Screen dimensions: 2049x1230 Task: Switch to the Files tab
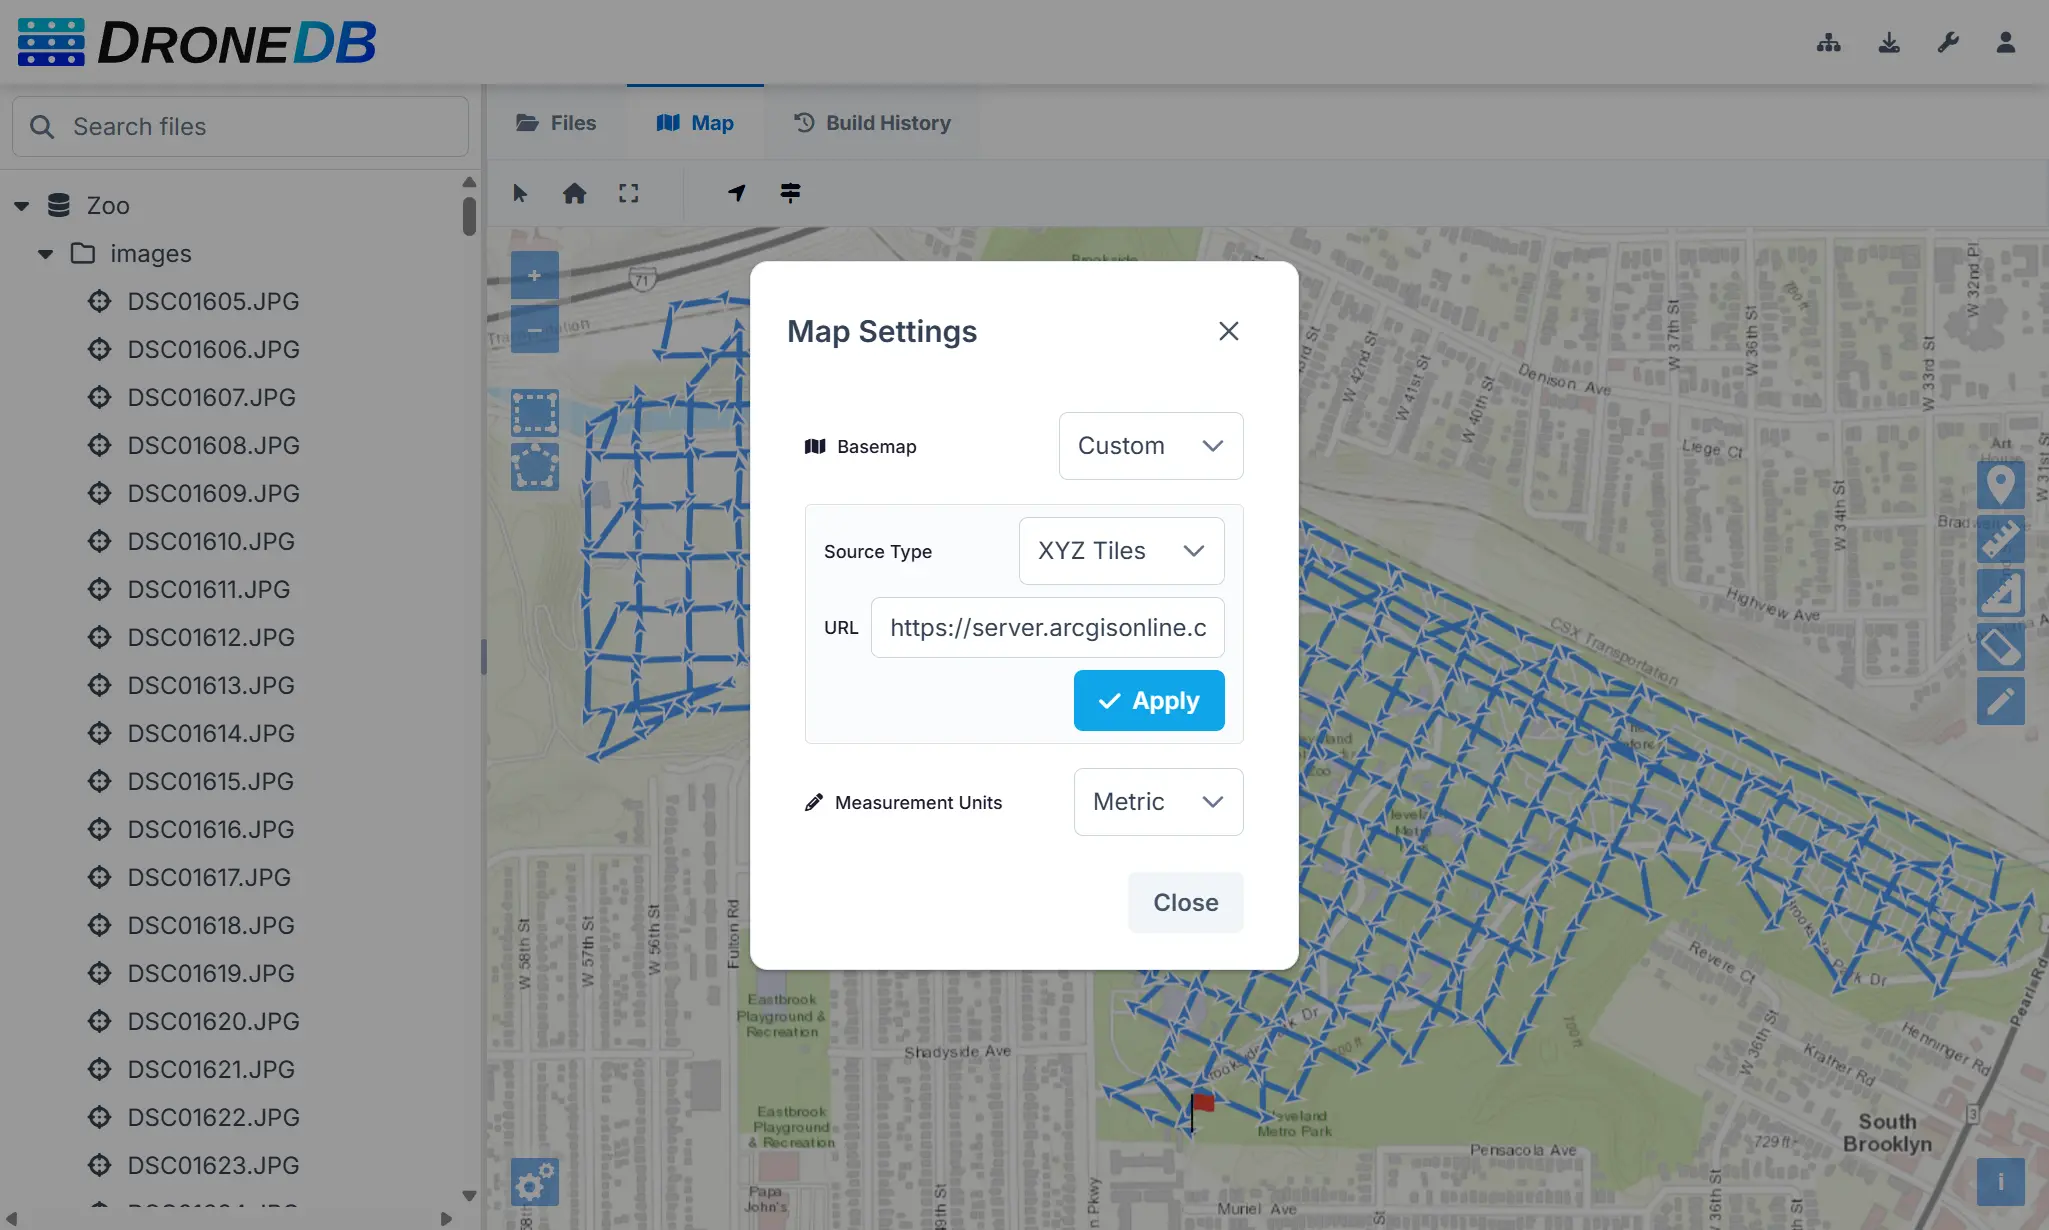point(556,123)
